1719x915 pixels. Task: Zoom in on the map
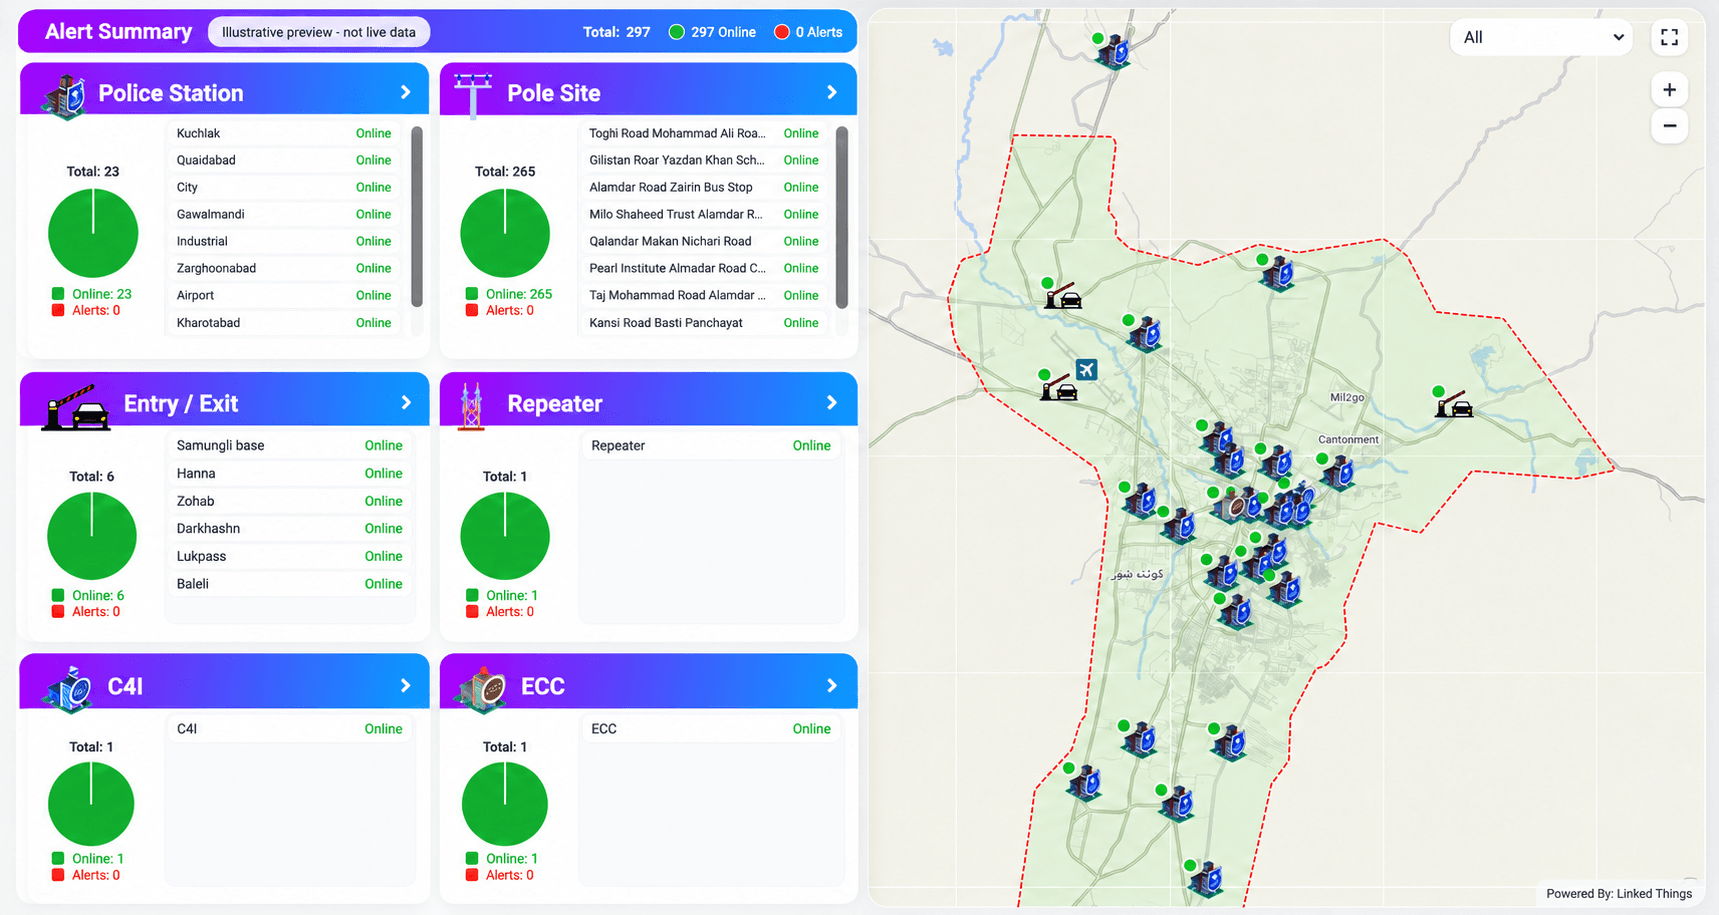[1669, 90]
